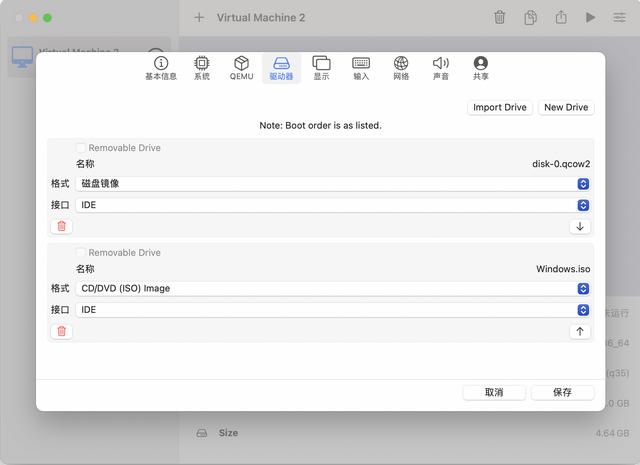Image resolution: width=640 pixels, height=465 pixels.
Task: Toggle Removable Drive checkbox for disk-0.qcow2
Action: pos(82,148)
